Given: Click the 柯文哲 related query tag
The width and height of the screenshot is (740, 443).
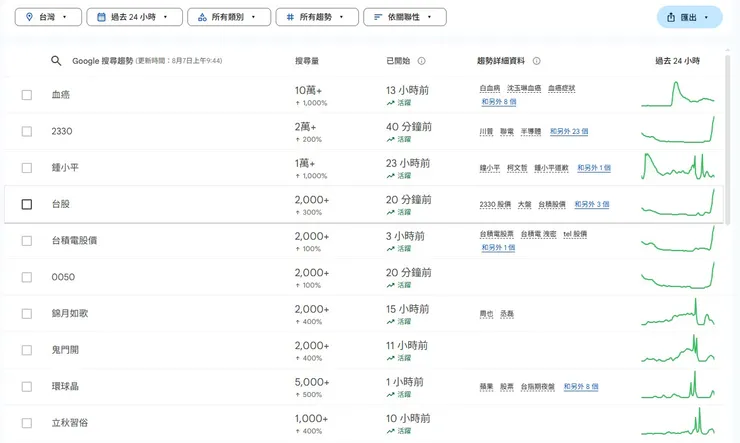Looking at the screenshot, I should (x=517, y=168).
